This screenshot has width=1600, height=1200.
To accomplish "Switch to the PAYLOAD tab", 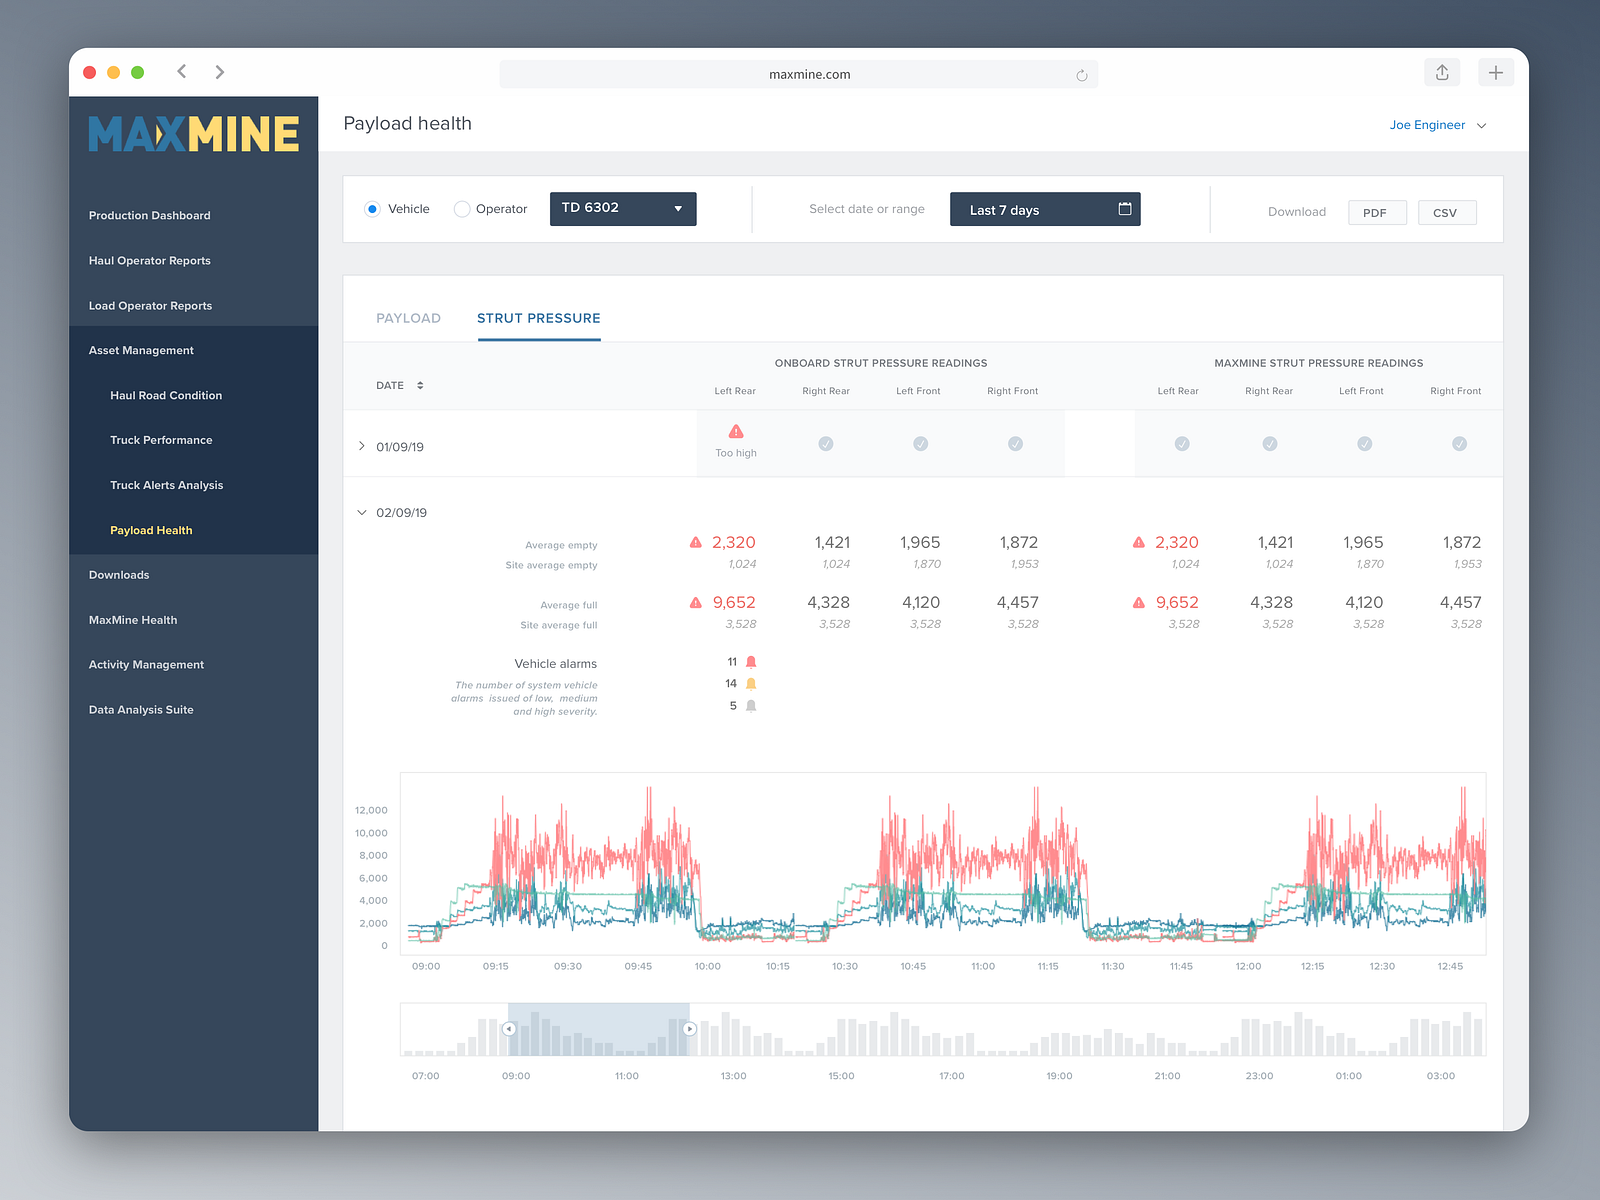I will [408, 318].
